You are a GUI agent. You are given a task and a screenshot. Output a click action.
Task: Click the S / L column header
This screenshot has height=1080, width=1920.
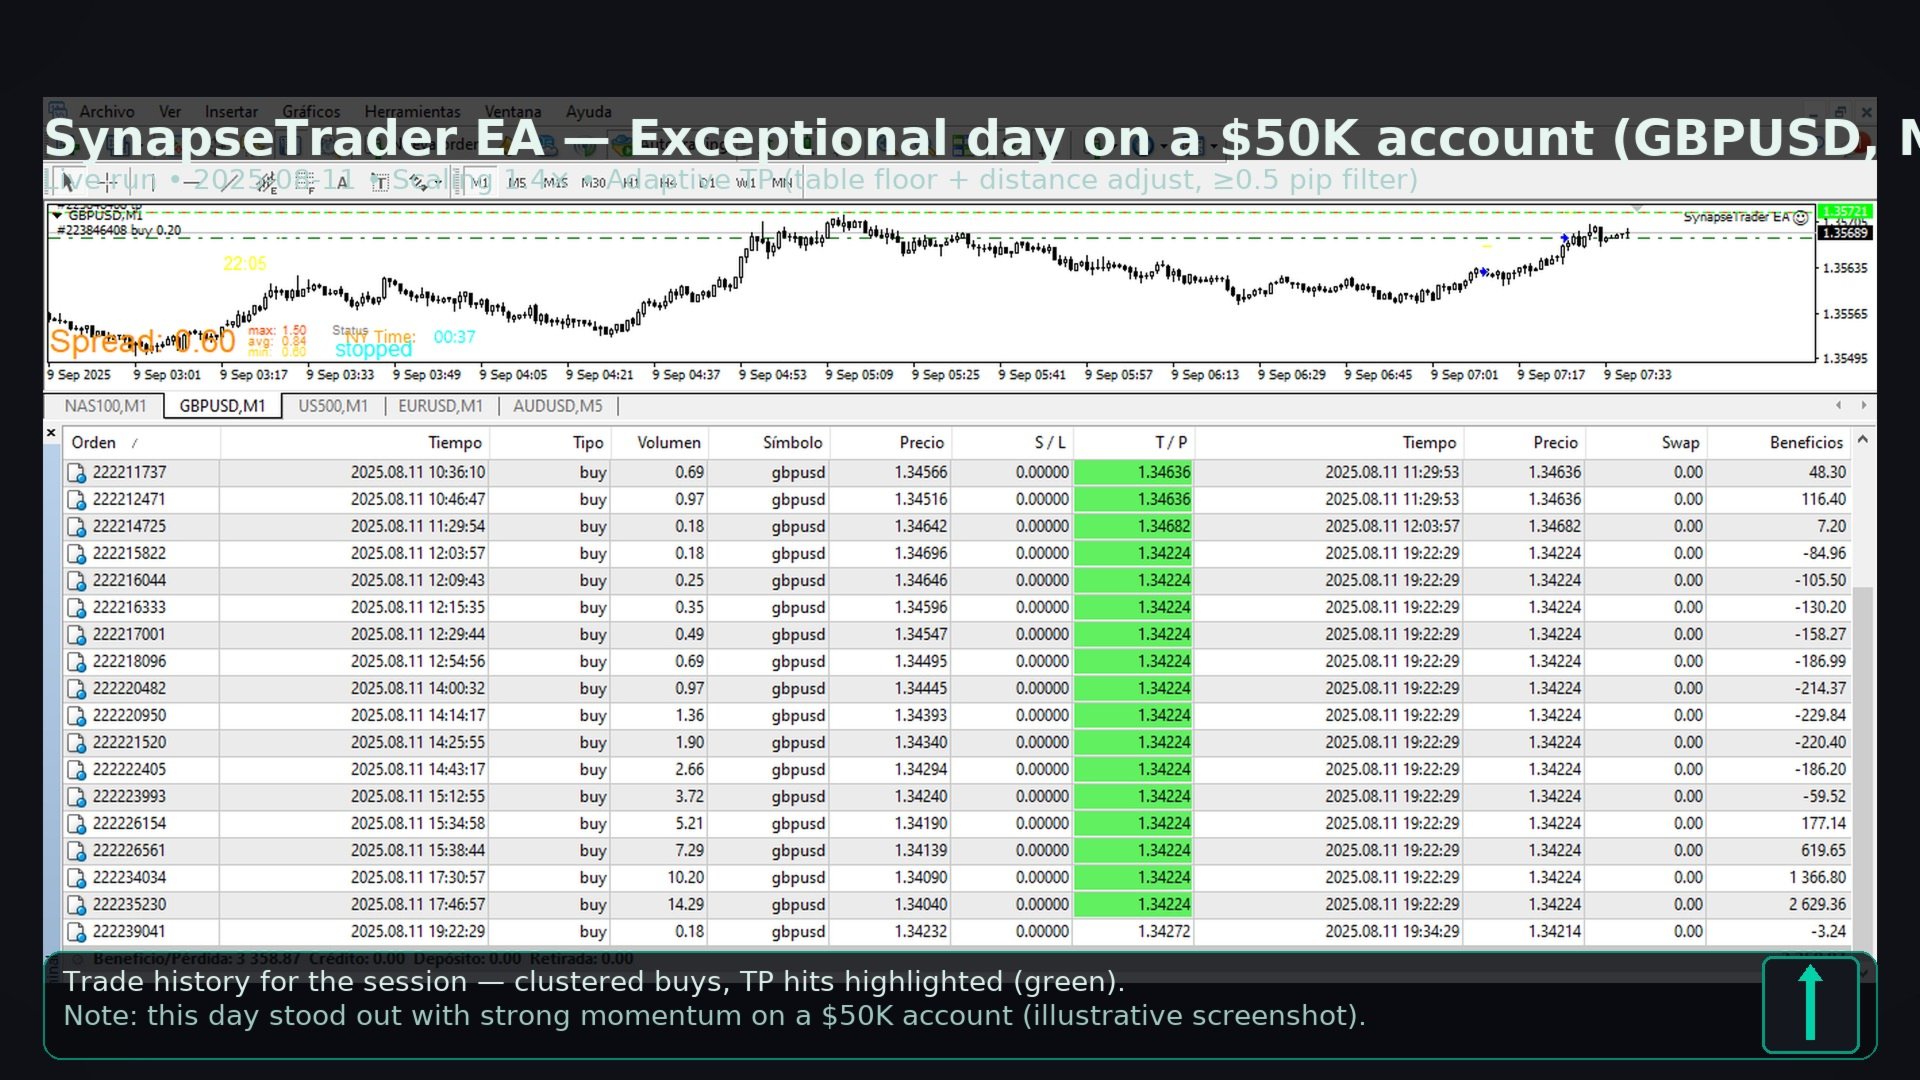pos(1011,443)
